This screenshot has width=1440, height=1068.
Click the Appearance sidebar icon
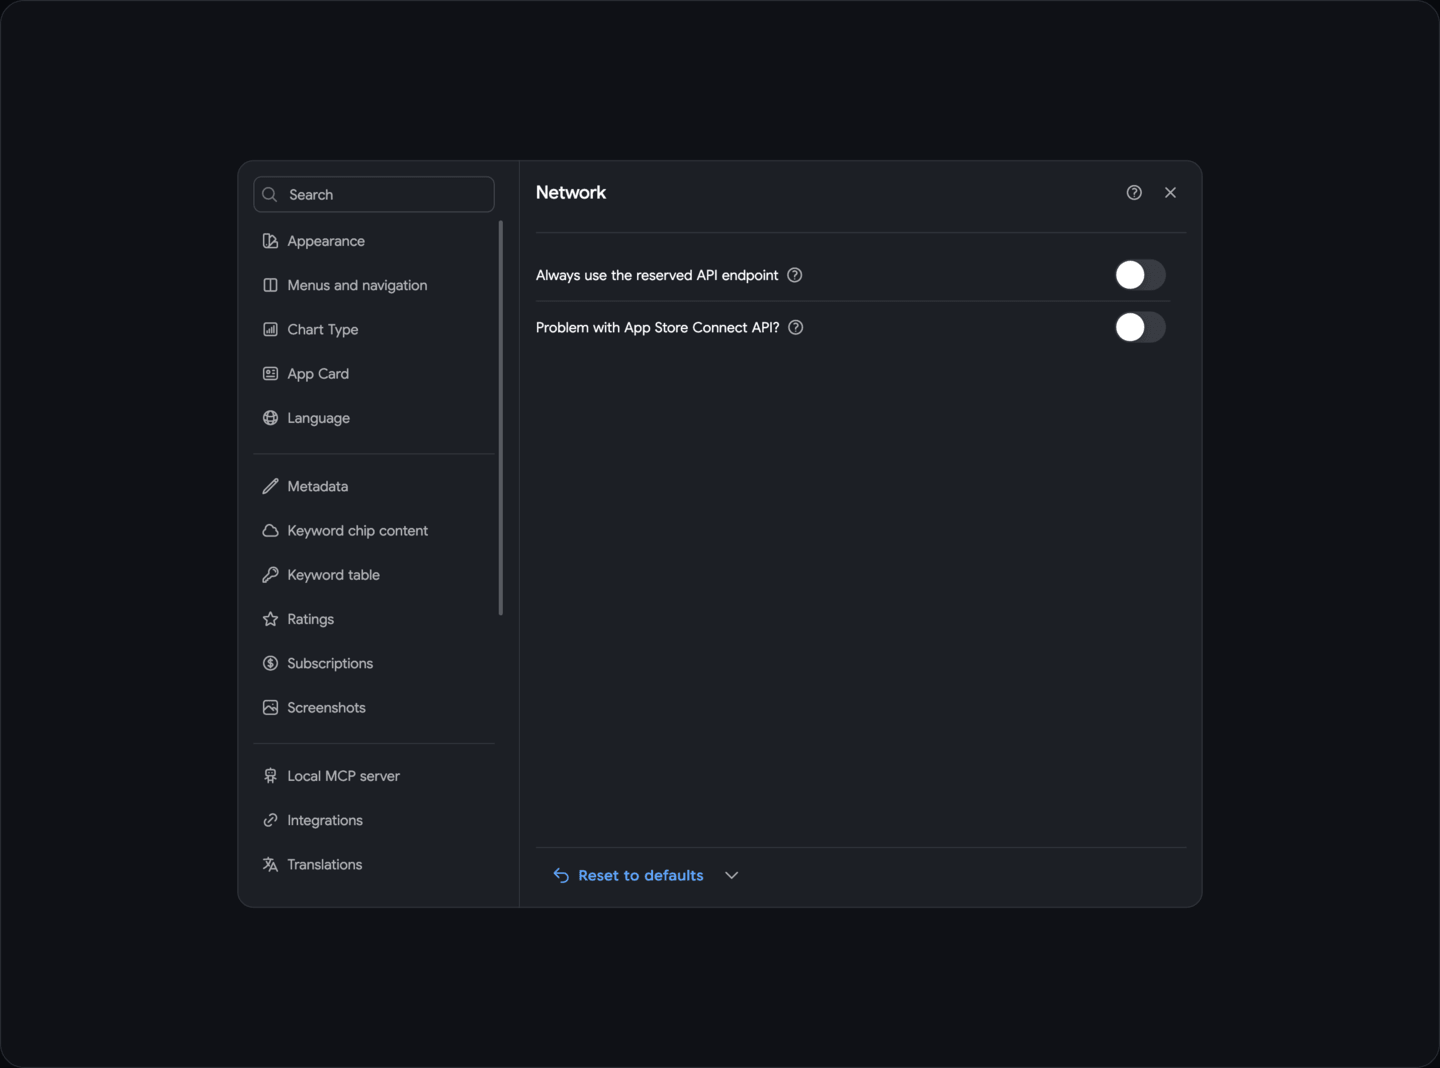270,241
